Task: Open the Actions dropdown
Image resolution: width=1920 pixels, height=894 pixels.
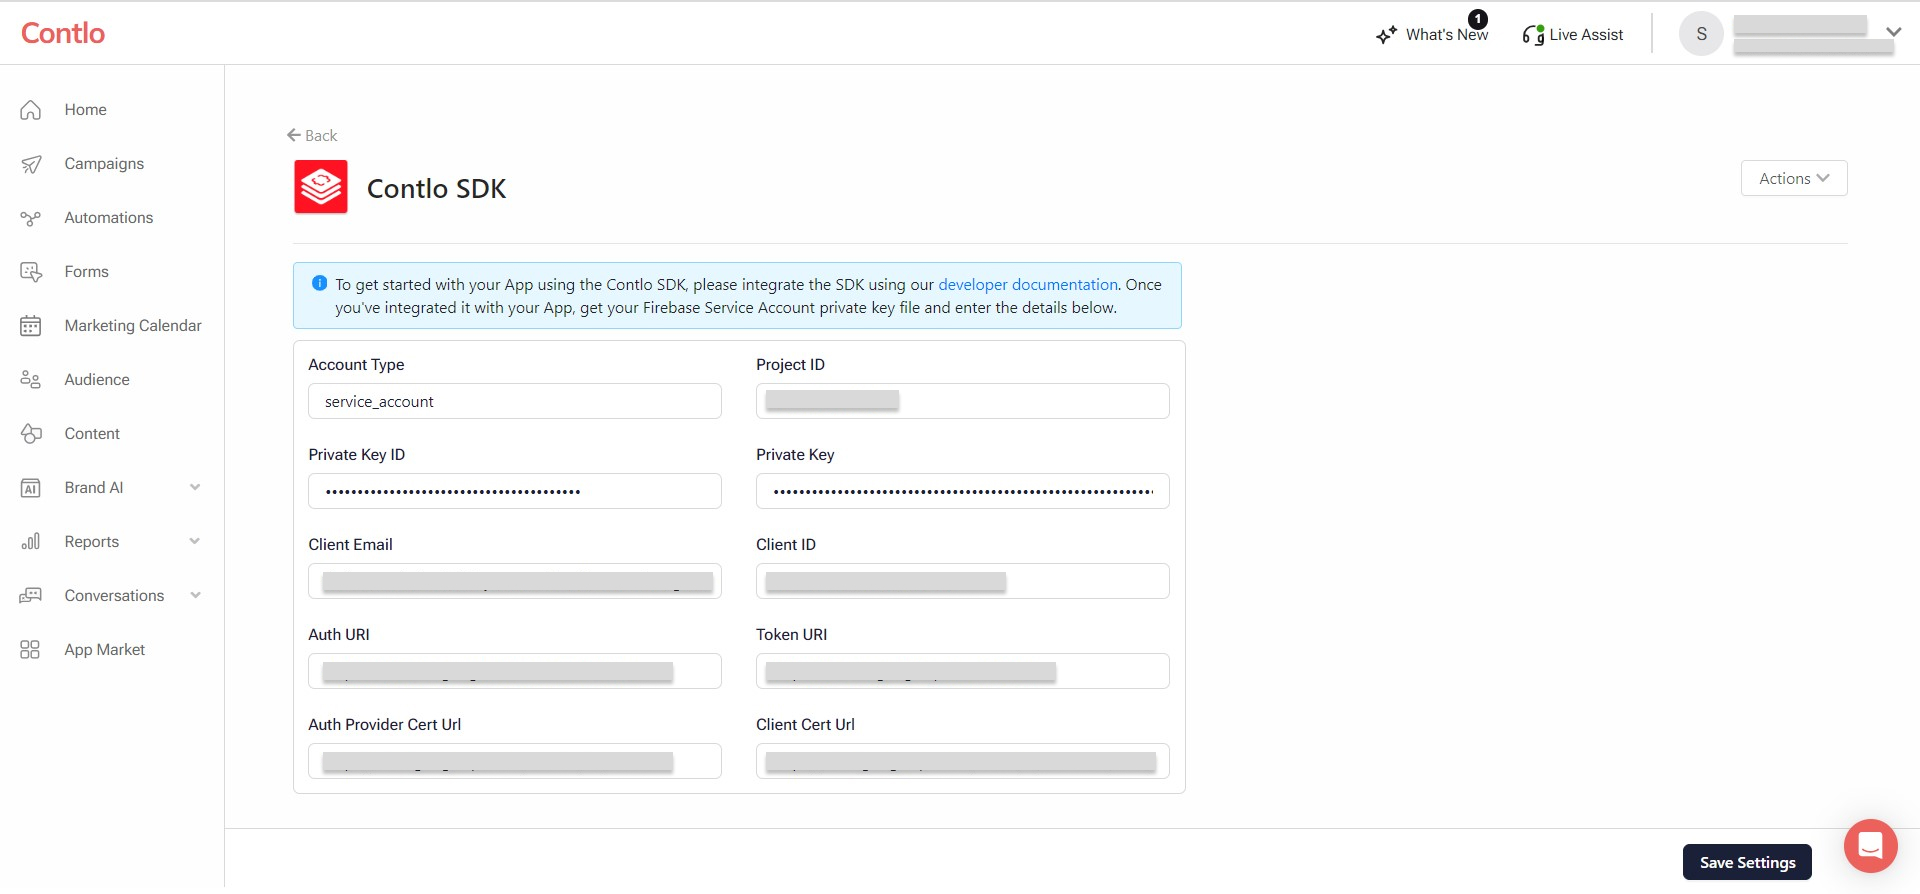Action: (x=1794, y=178)
